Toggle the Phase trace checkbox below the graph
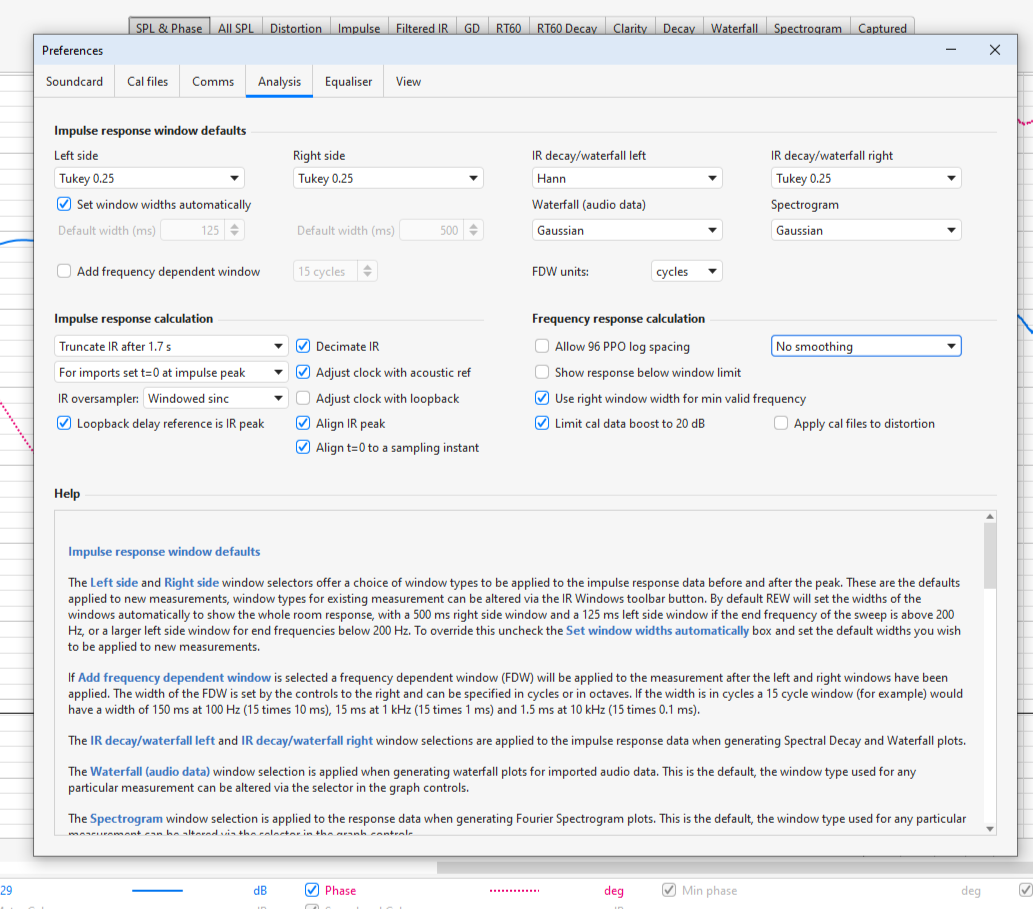 312,890
